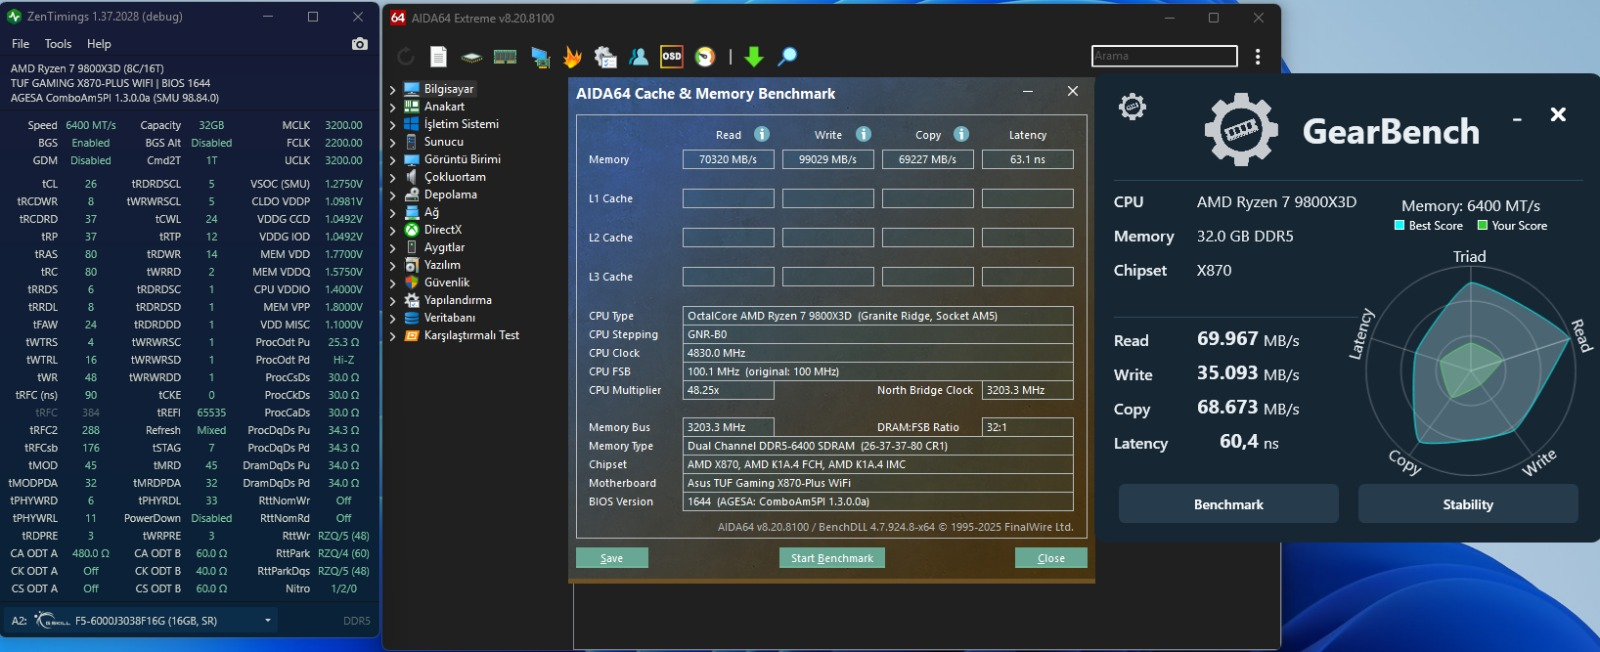Launch the flame stability test icon
1600x652 pixels.
[572, 57]
